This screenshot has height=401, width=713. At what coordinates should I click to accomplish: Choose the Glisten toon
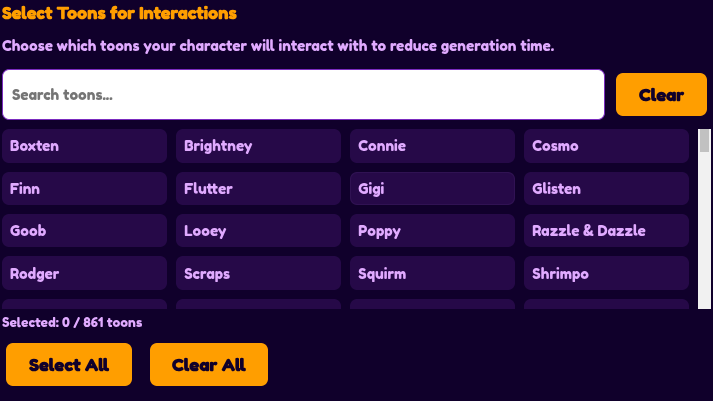point(606,188)
